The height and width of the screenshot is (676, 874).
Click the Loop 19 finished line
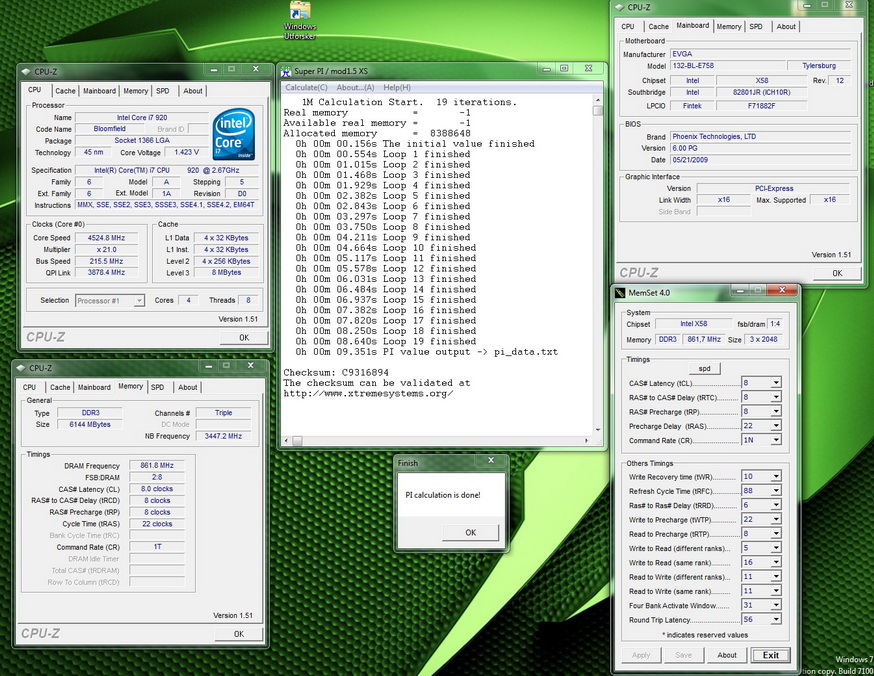click(x=386, y=342)
